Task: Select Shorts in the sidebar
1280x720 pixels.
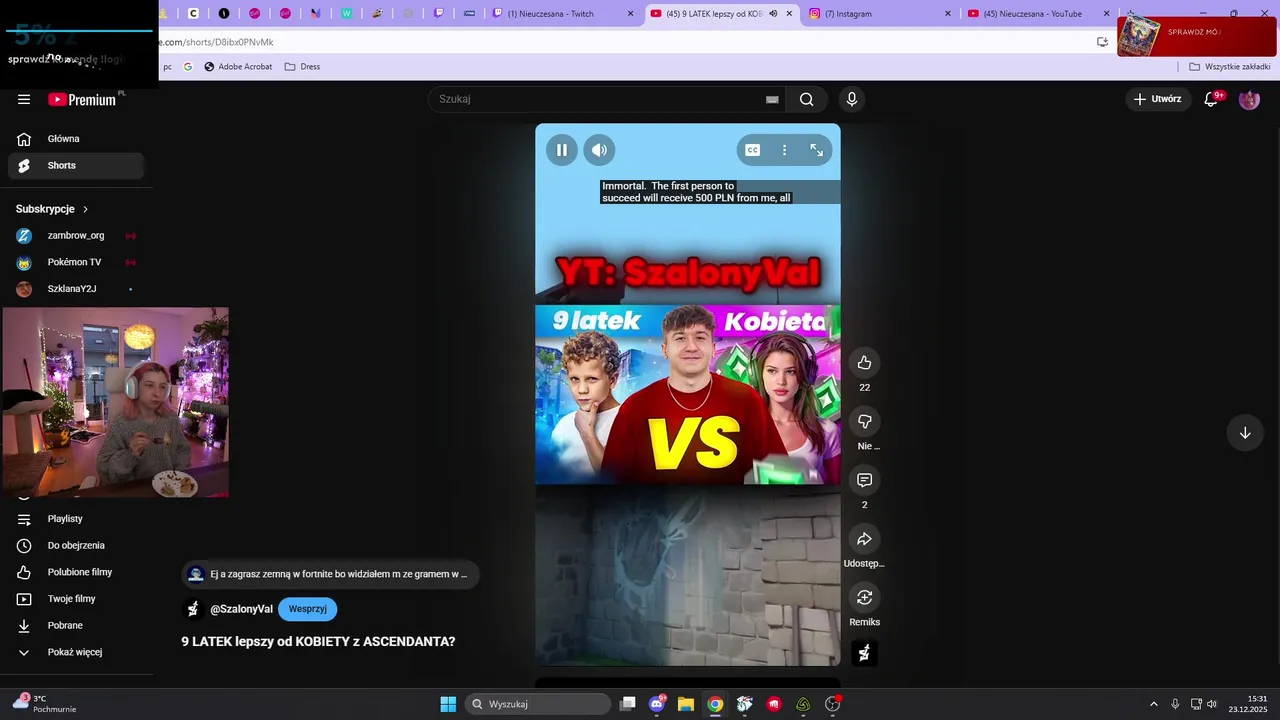Action: tap(76, 166)
